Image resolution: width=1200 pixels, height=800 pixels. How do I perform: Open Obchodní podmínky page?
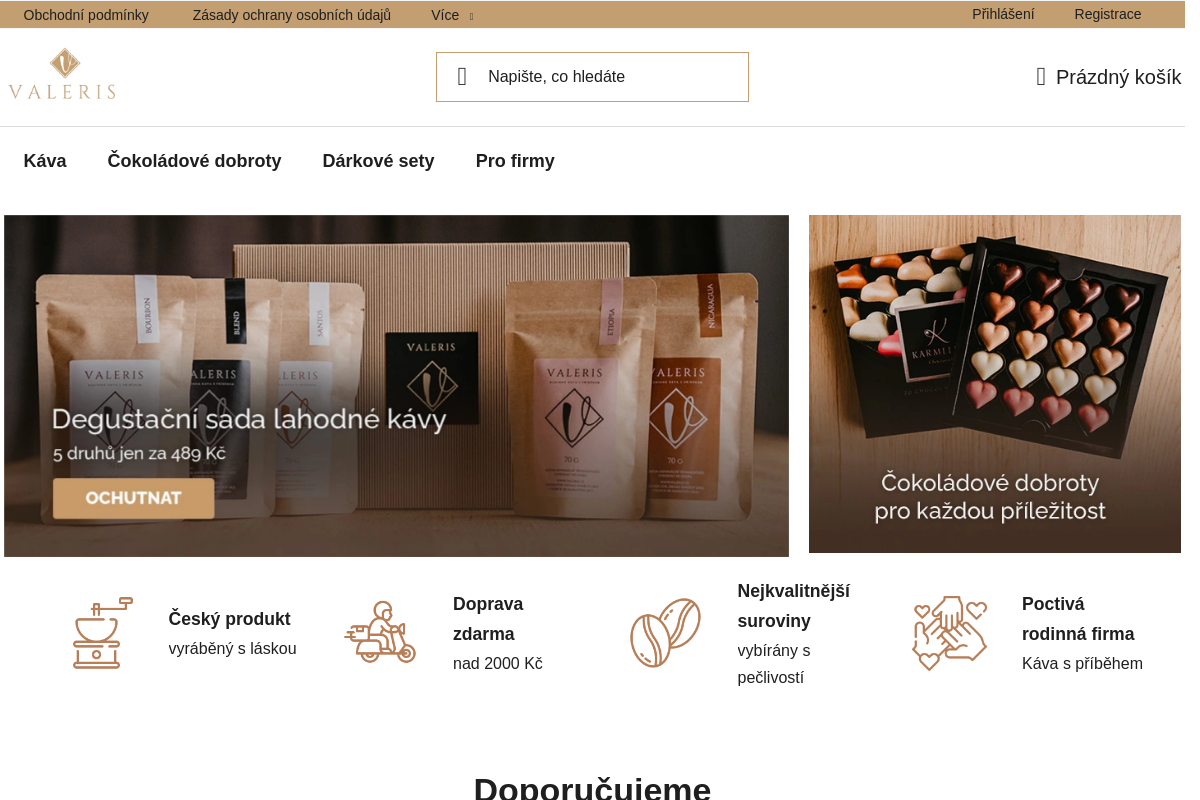click(86, 15)
